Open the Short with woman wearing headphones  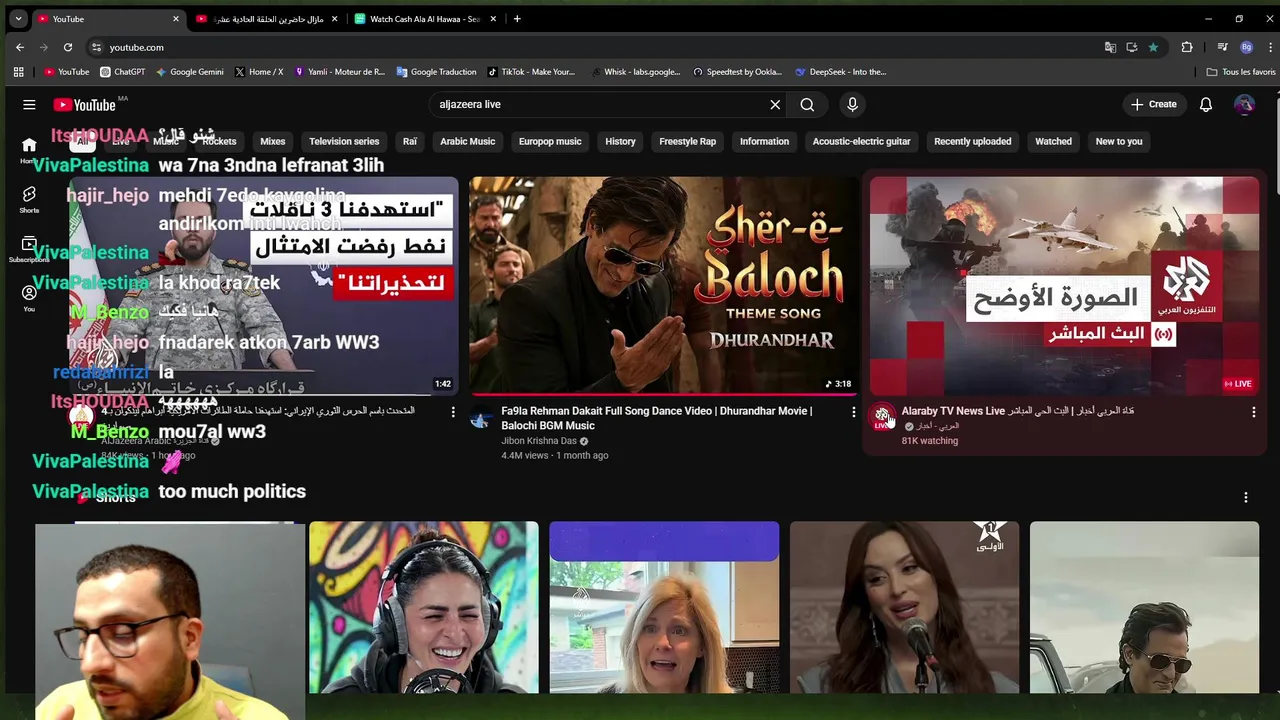point(424,607)
